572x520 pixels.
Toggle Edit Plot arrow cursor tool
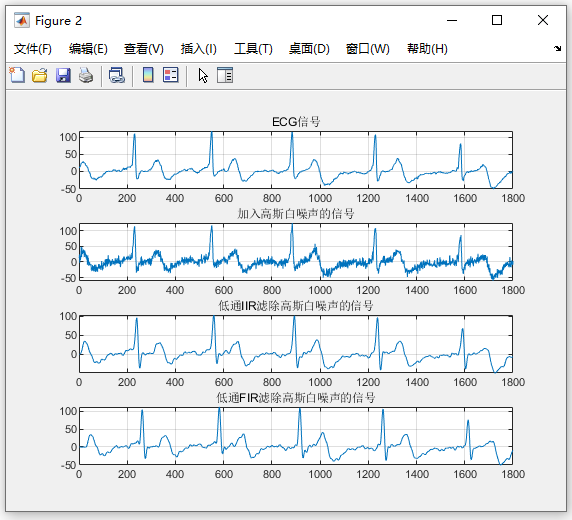click(x=203, y=76)
